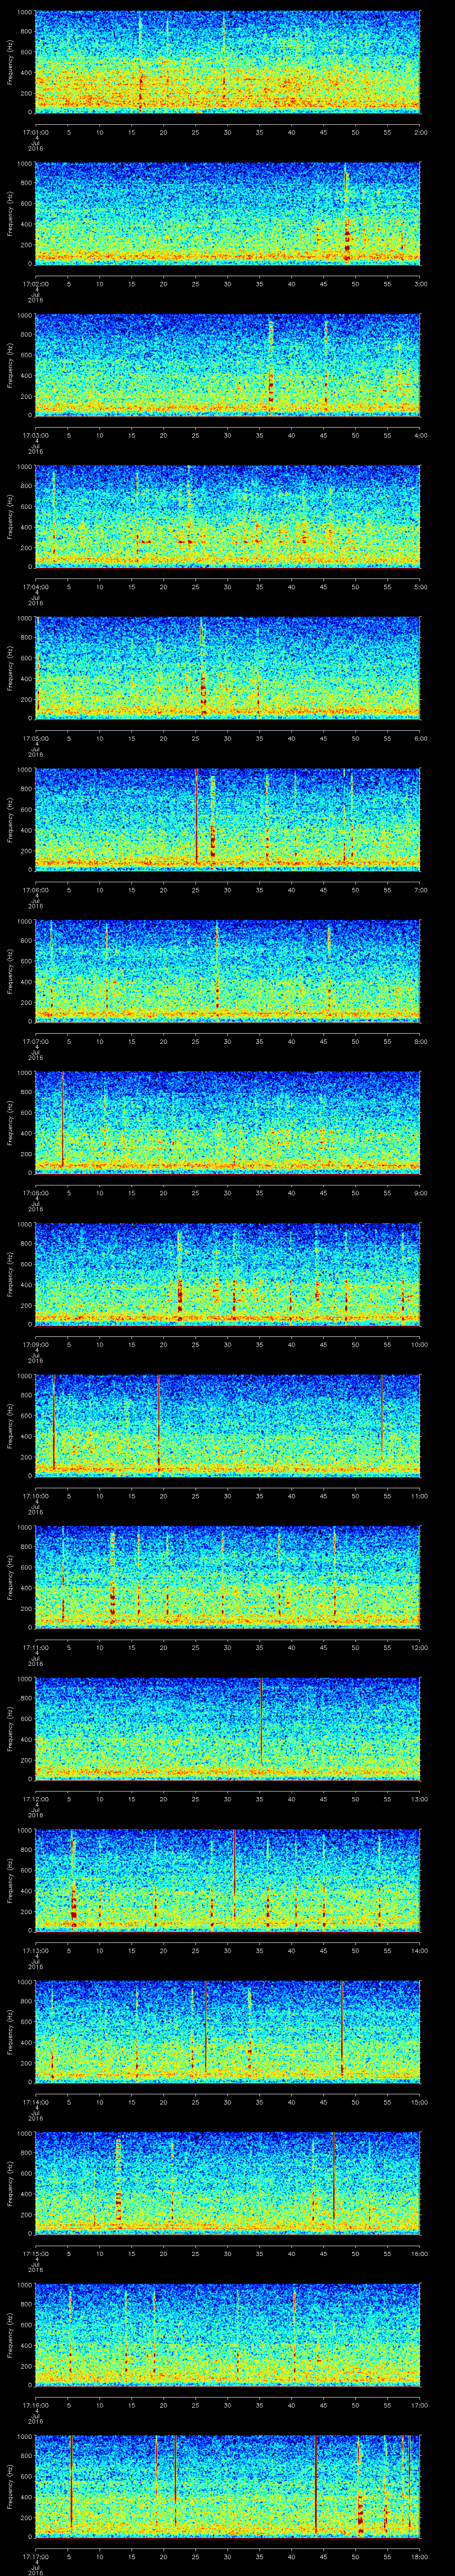
Task: Select the spectrogram panel starting at 17:02:00
Action: (228, 213)
